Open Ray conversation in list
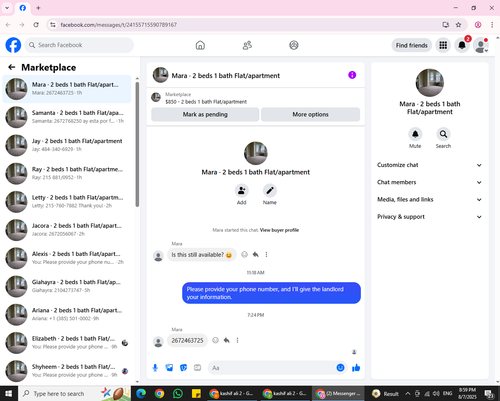The height and width of the screenshot is (401, 500). (x=67, y=173)
